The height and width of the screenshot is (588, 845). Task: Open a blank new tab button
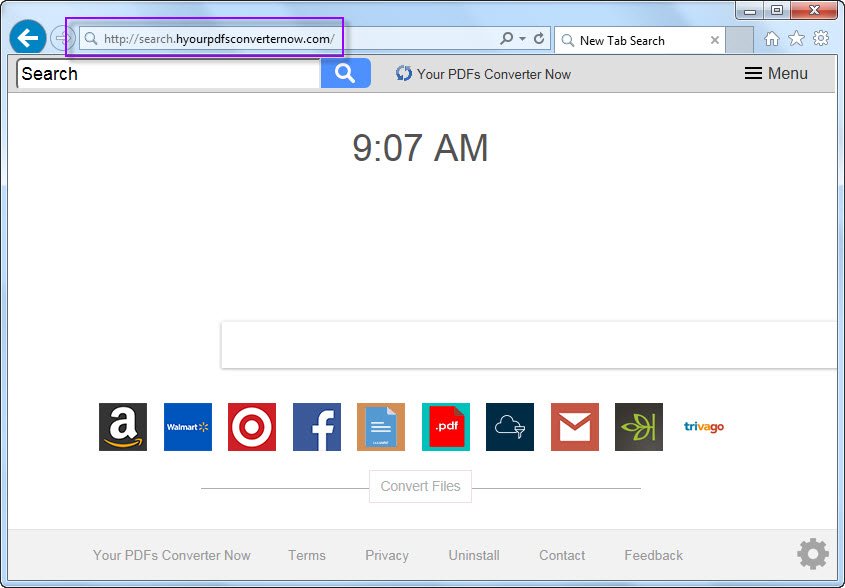(739, 40)
